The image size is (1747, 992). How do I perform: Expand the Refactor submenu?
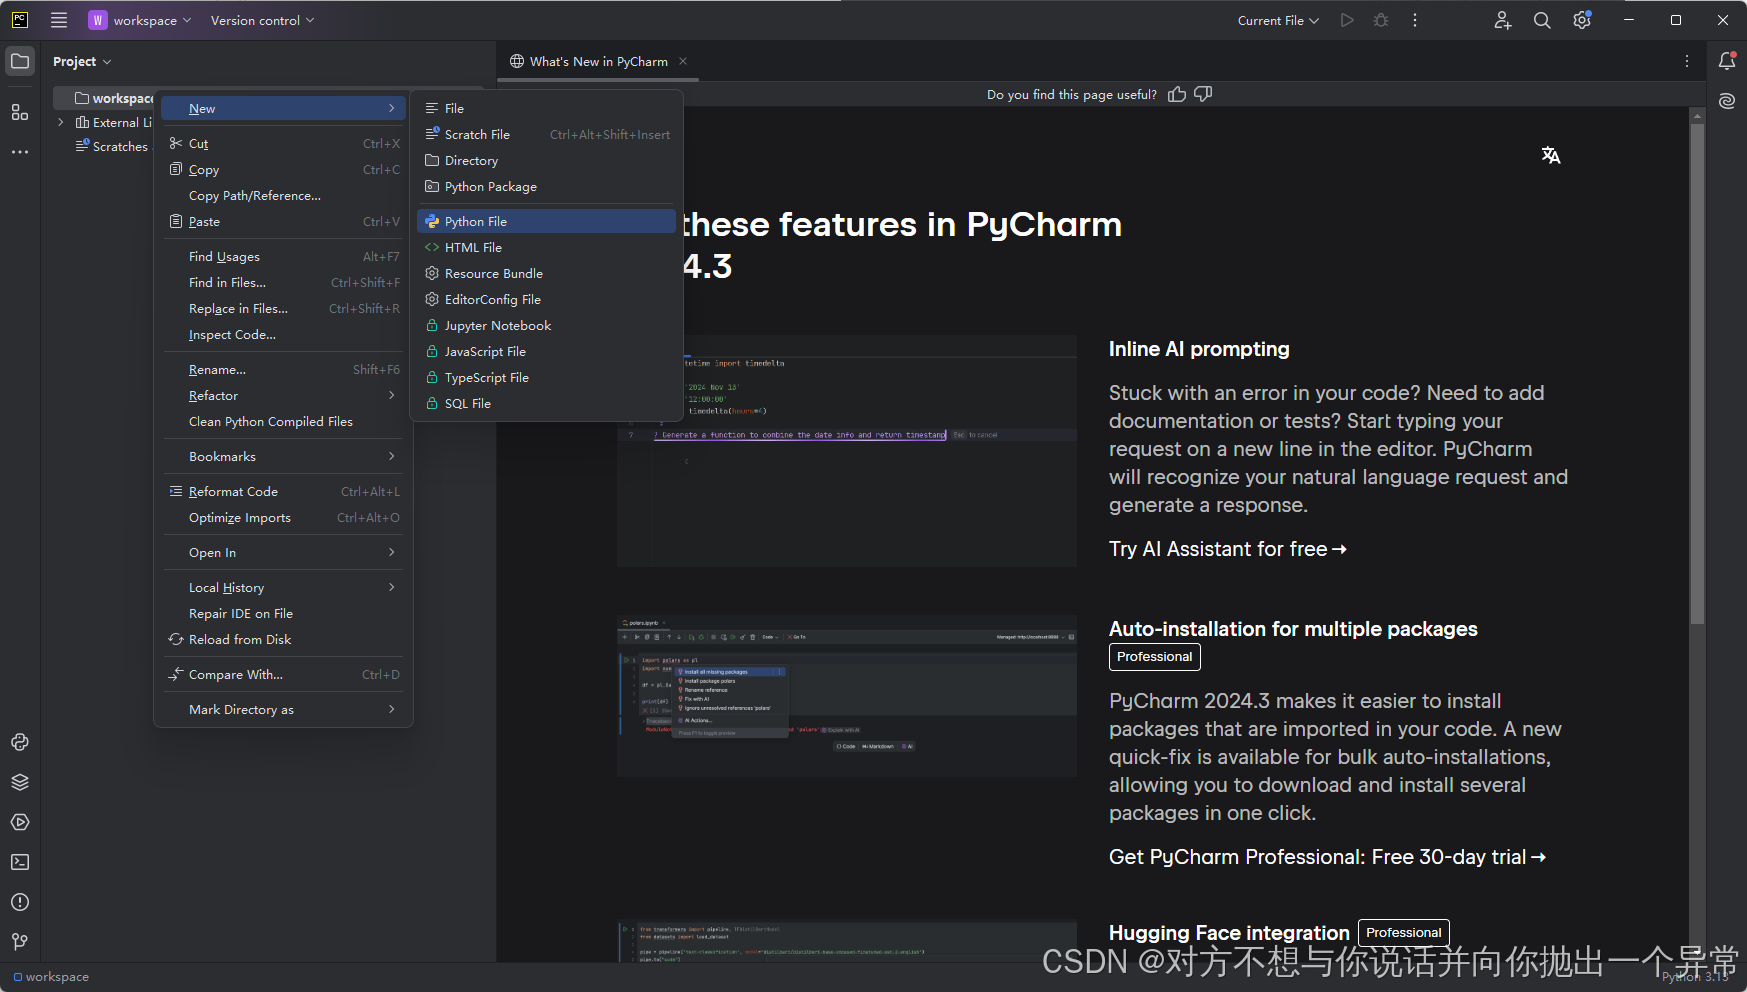point(284,396)
